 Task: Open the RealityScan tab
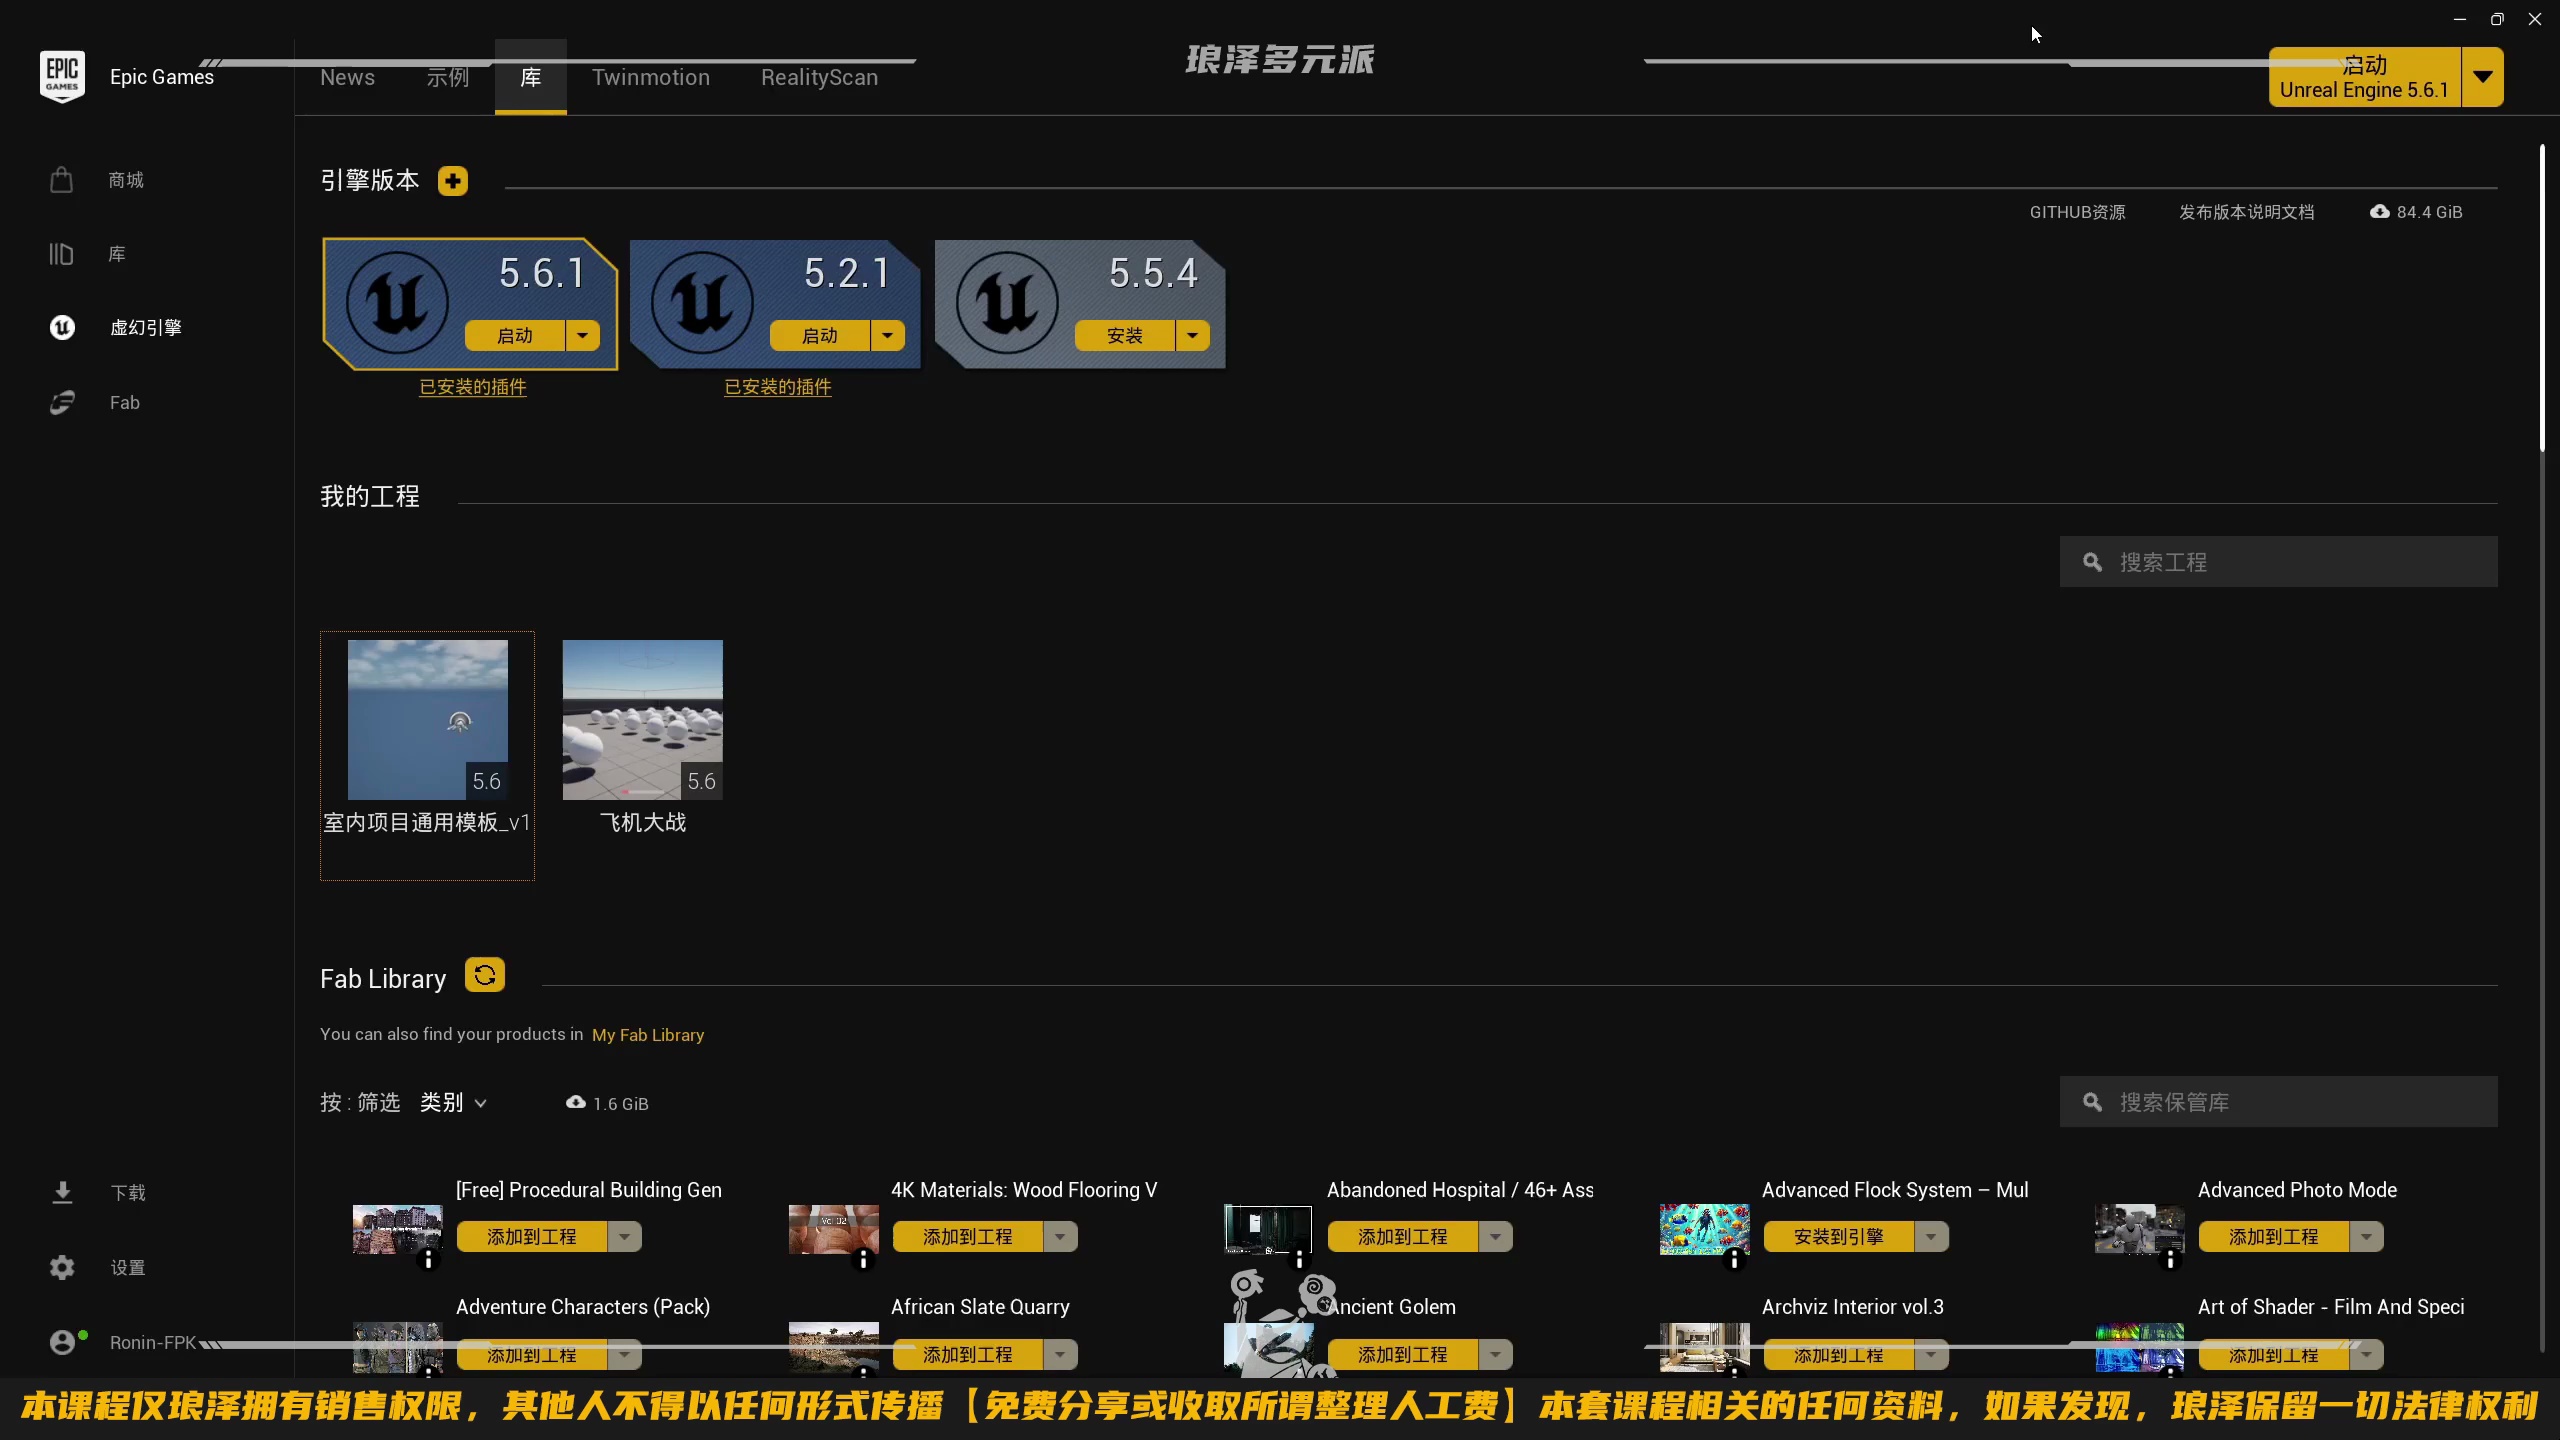coord(819,77)
